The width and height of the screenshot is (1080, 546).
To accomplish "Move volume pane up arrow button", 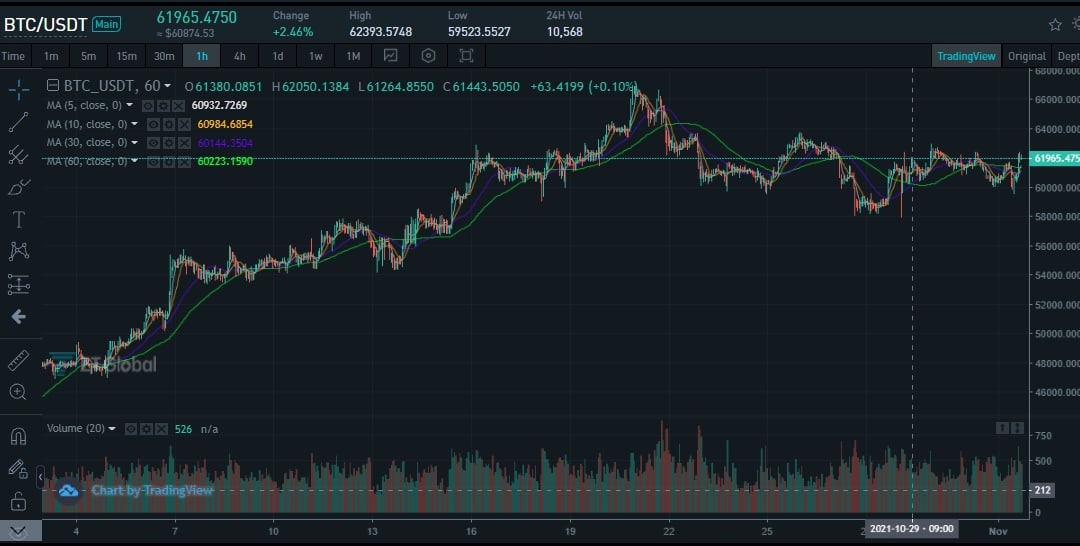I will 1003,428.
